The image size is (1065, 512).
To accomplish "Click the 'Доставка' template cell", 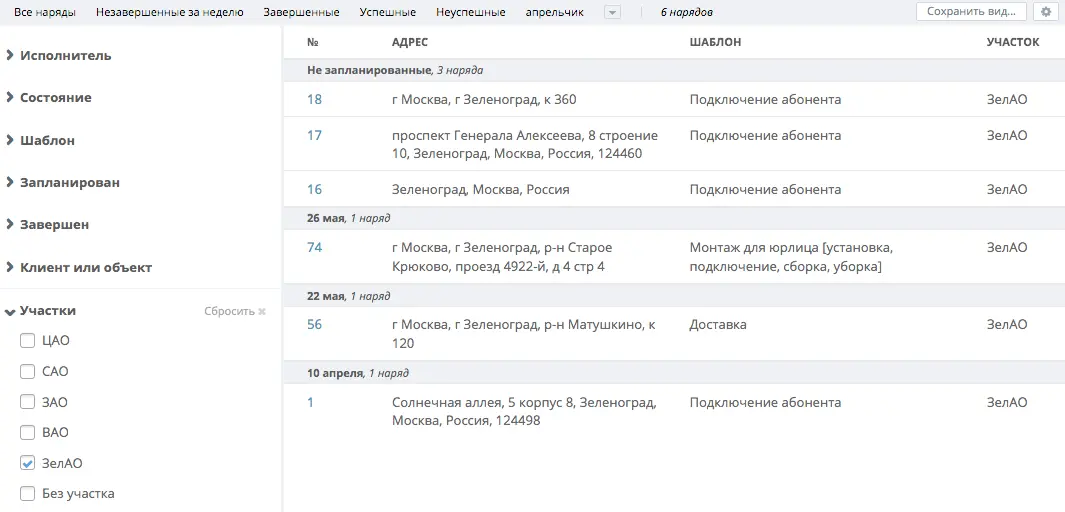I will coord(718,325).
